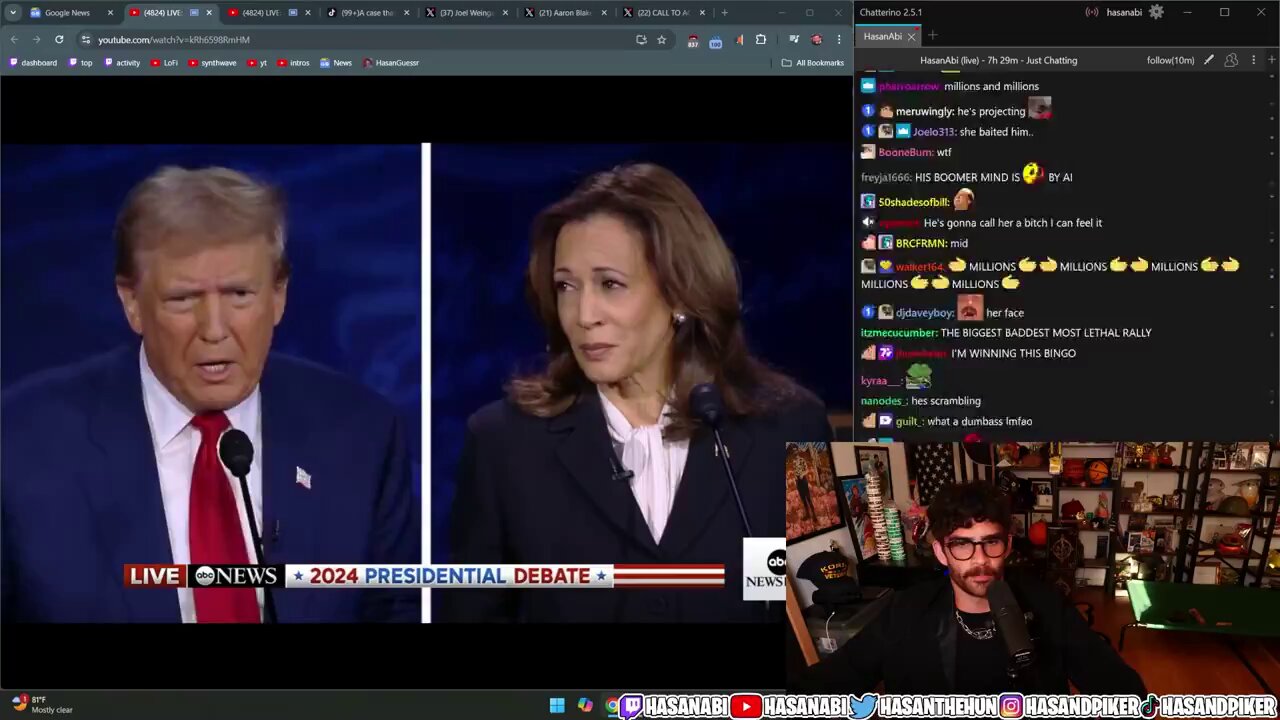Viewport: 1280px width, 720px height.
Task: Open moderation sword icon in Chatterino
Action: (1209, 60)
